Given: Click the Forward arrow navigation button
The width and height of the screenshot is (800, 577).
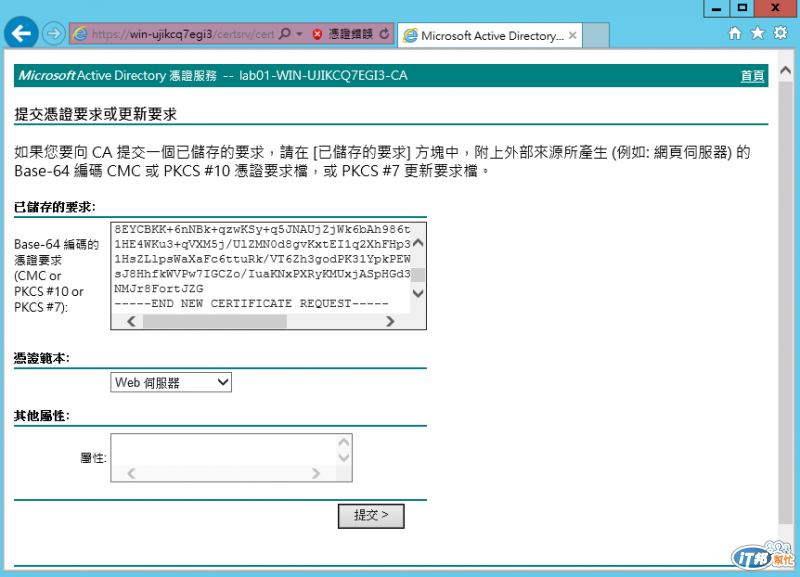Looking at the screenshot, I should 53,34.
